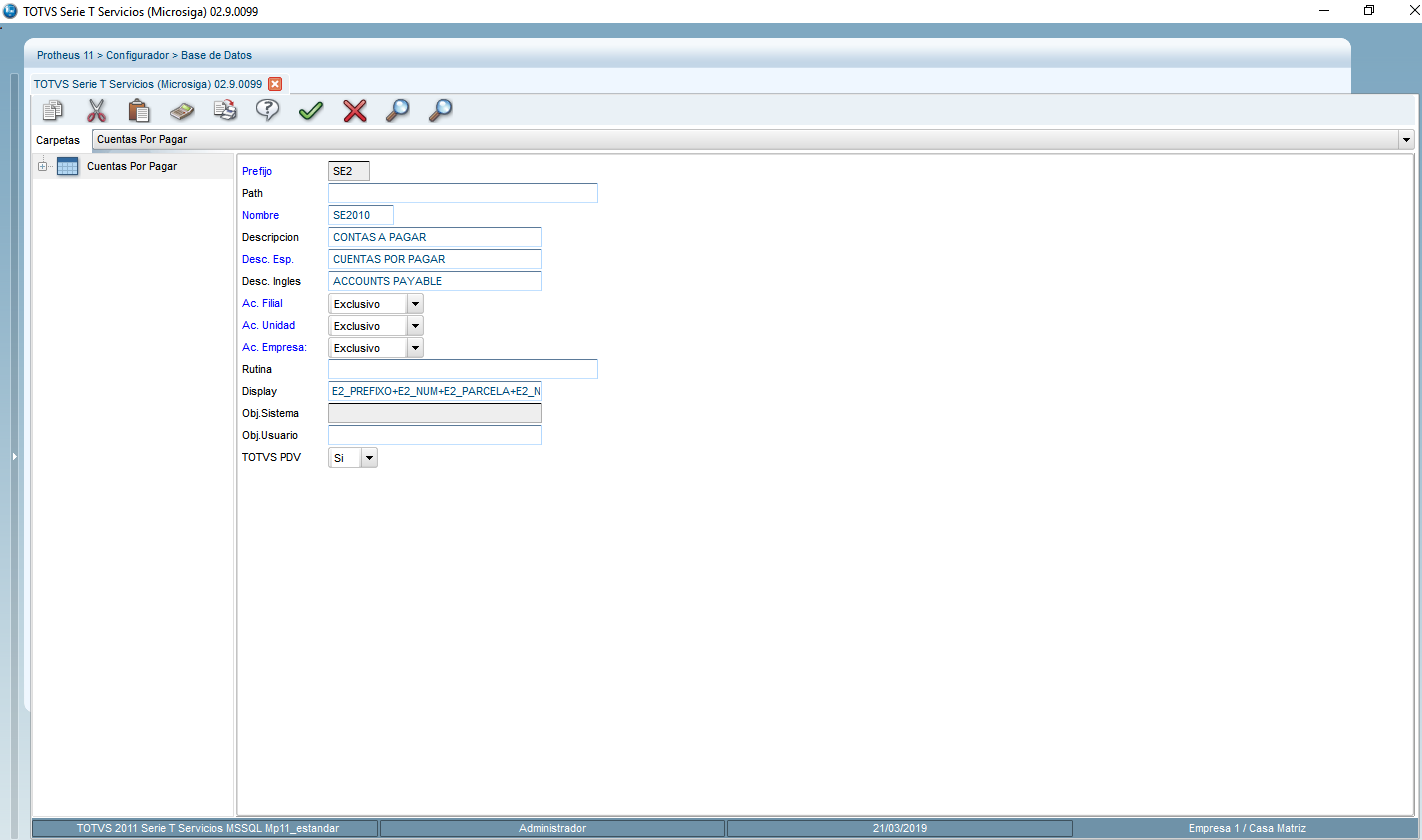
Task: Cancel with the red X toolbar icon
Action: click(355, 111)
